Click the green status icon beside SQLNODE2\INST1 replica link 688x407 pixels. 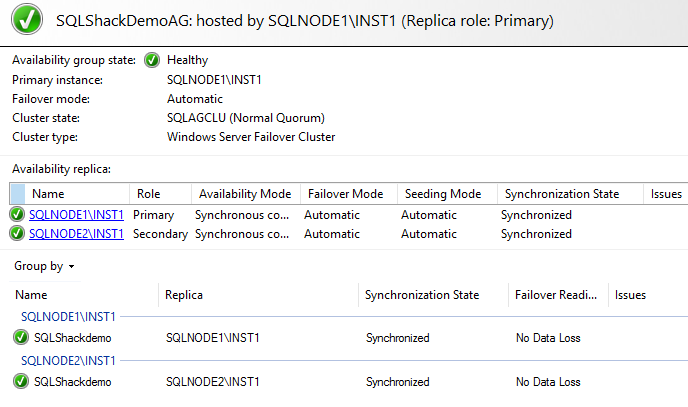pos(17,234)
